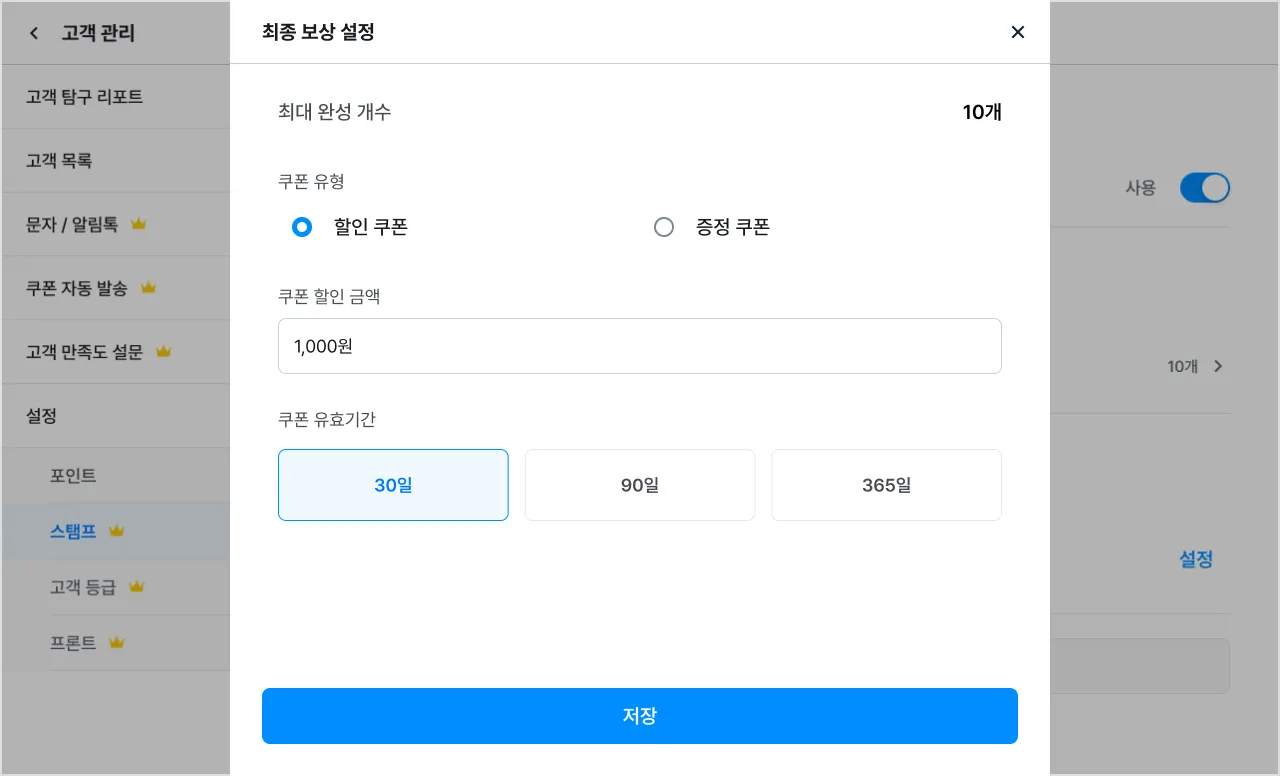
Task: Click the 쿠폰 할인 금액 input field
Action: tap(640, 346)
